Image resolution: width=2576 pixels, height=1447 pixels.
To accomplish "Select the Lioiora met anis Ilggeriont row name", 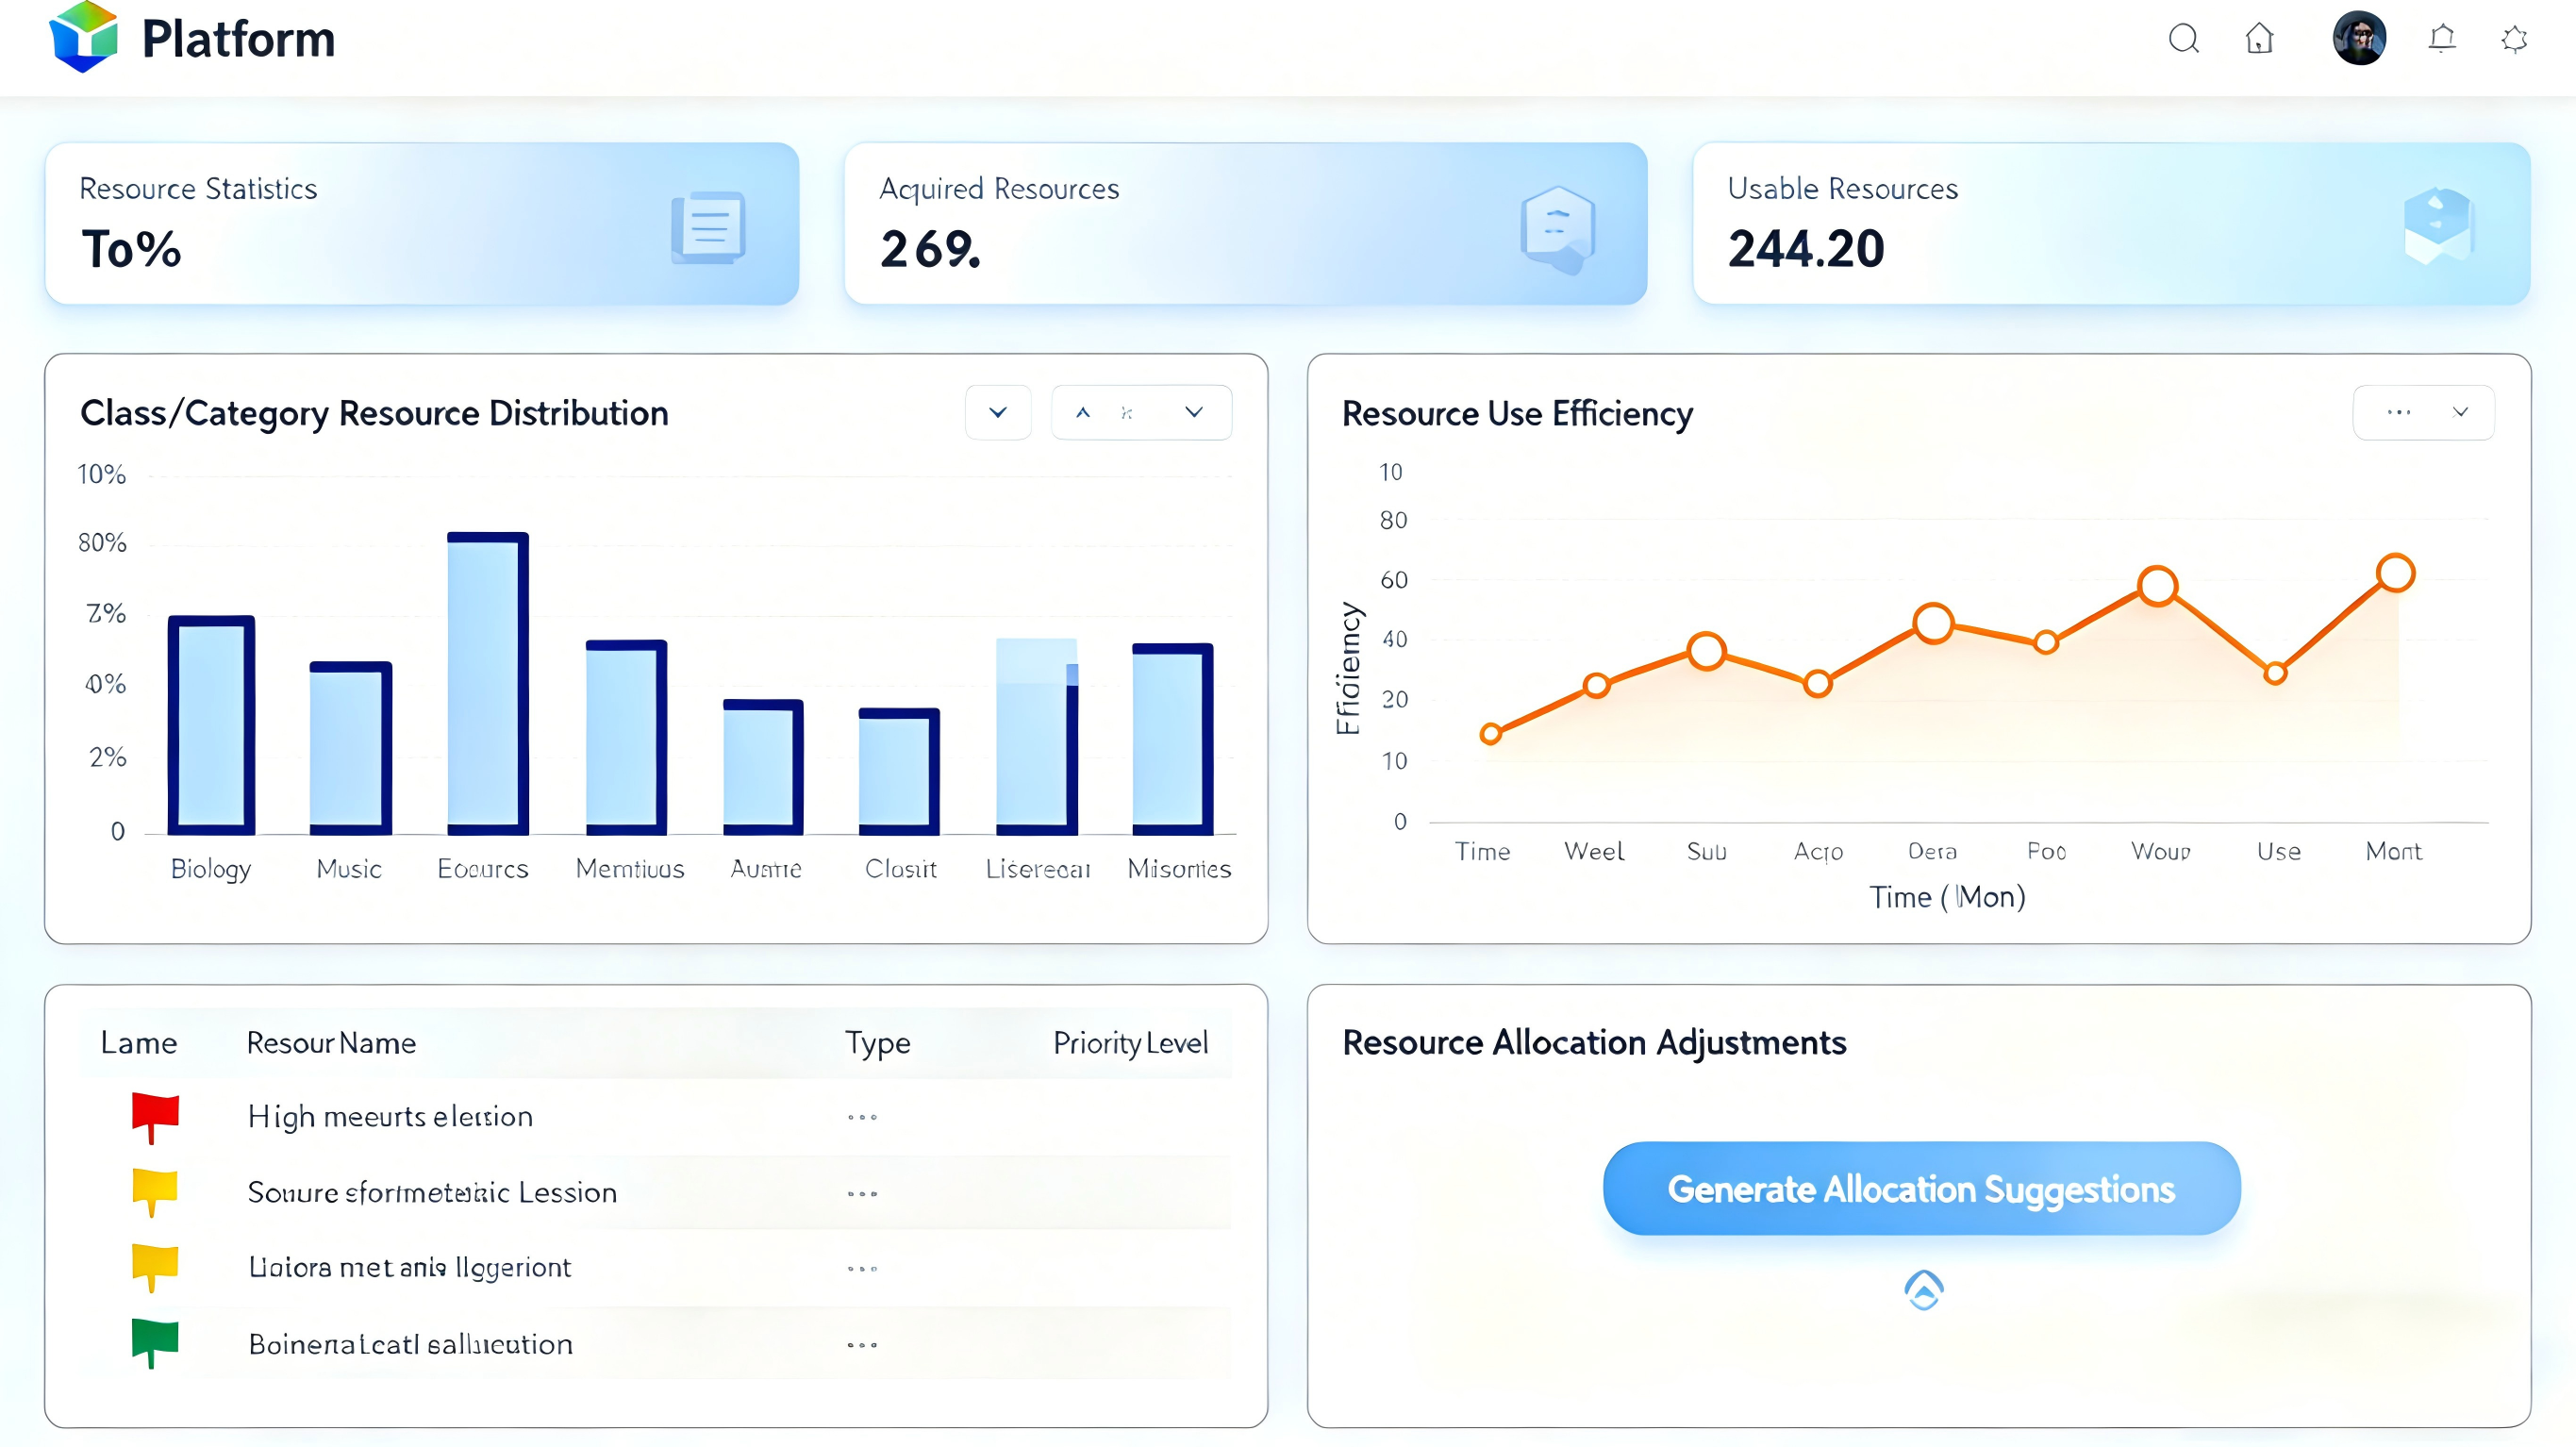I will (410, 1268).
